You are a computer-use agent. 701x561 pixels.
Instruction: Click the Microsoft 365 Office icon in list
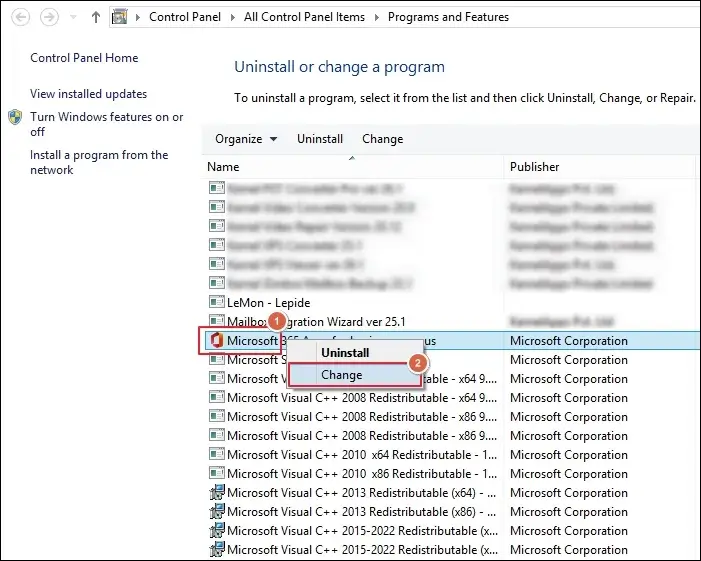coord(217,341)
